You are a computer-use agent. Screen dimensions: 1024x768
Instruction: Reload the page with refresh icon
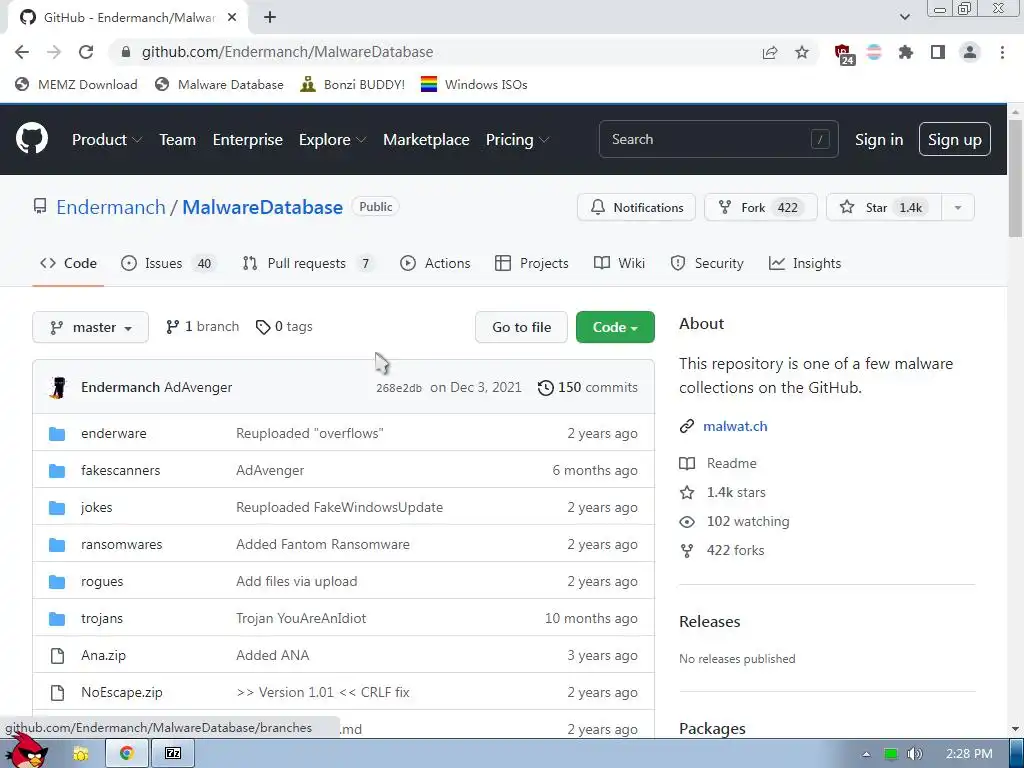click(x=86, y=52)
